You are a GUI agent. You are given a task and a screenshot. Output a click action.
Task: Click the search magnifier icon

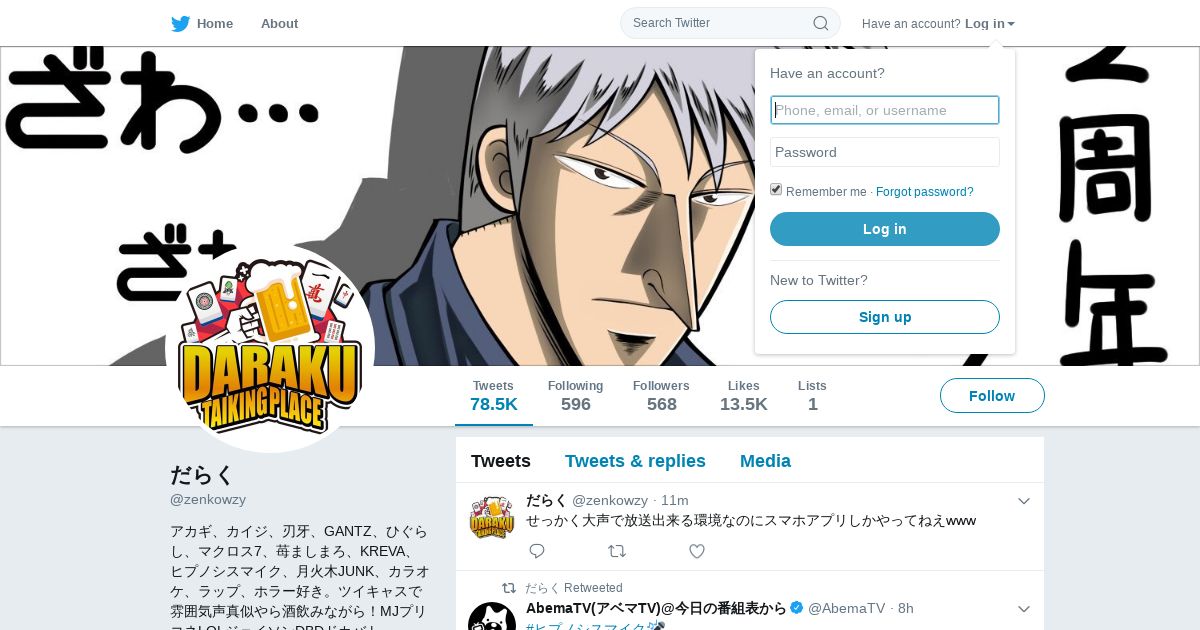click(820, 23)
